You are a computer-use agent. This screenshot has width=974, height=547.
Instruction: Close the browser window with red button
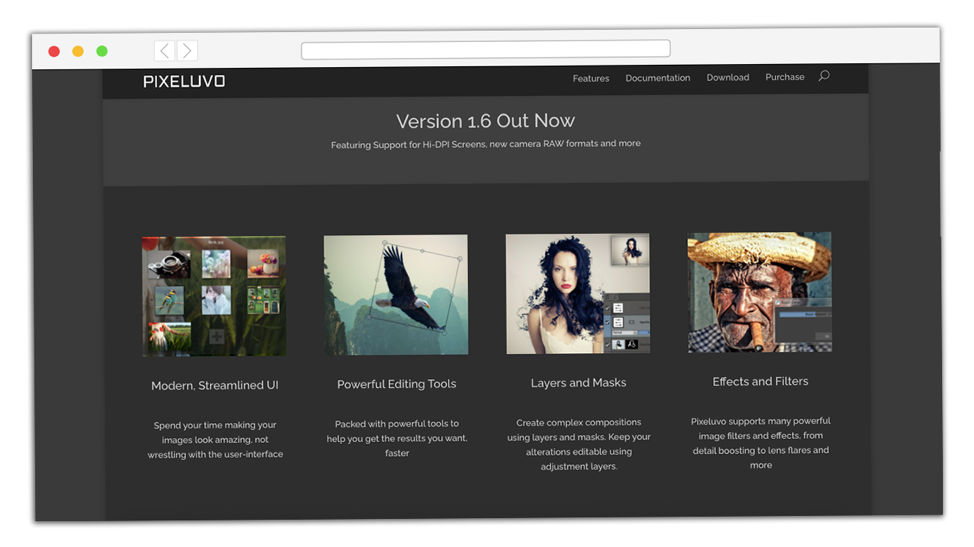point(54,52)
